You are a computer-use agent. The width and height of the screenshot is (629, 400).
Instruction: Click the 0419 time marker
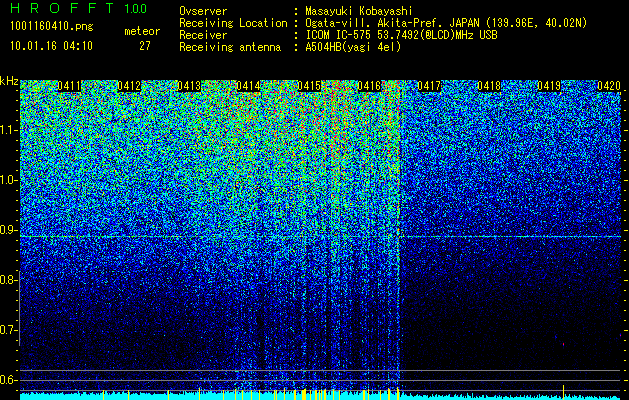[549, 86]
